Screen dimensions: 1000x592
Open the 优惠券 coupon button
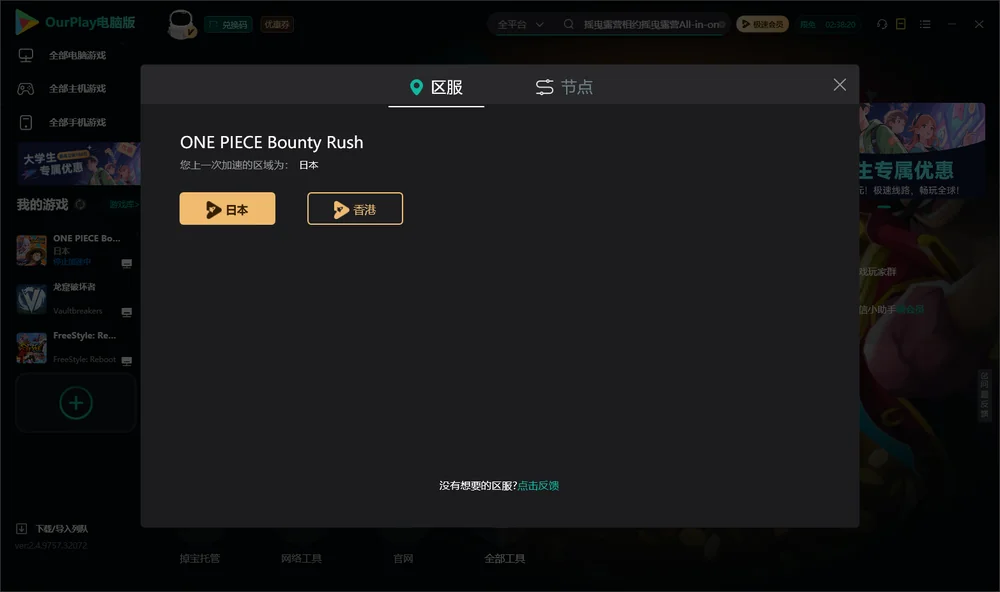tap(277, 25)
